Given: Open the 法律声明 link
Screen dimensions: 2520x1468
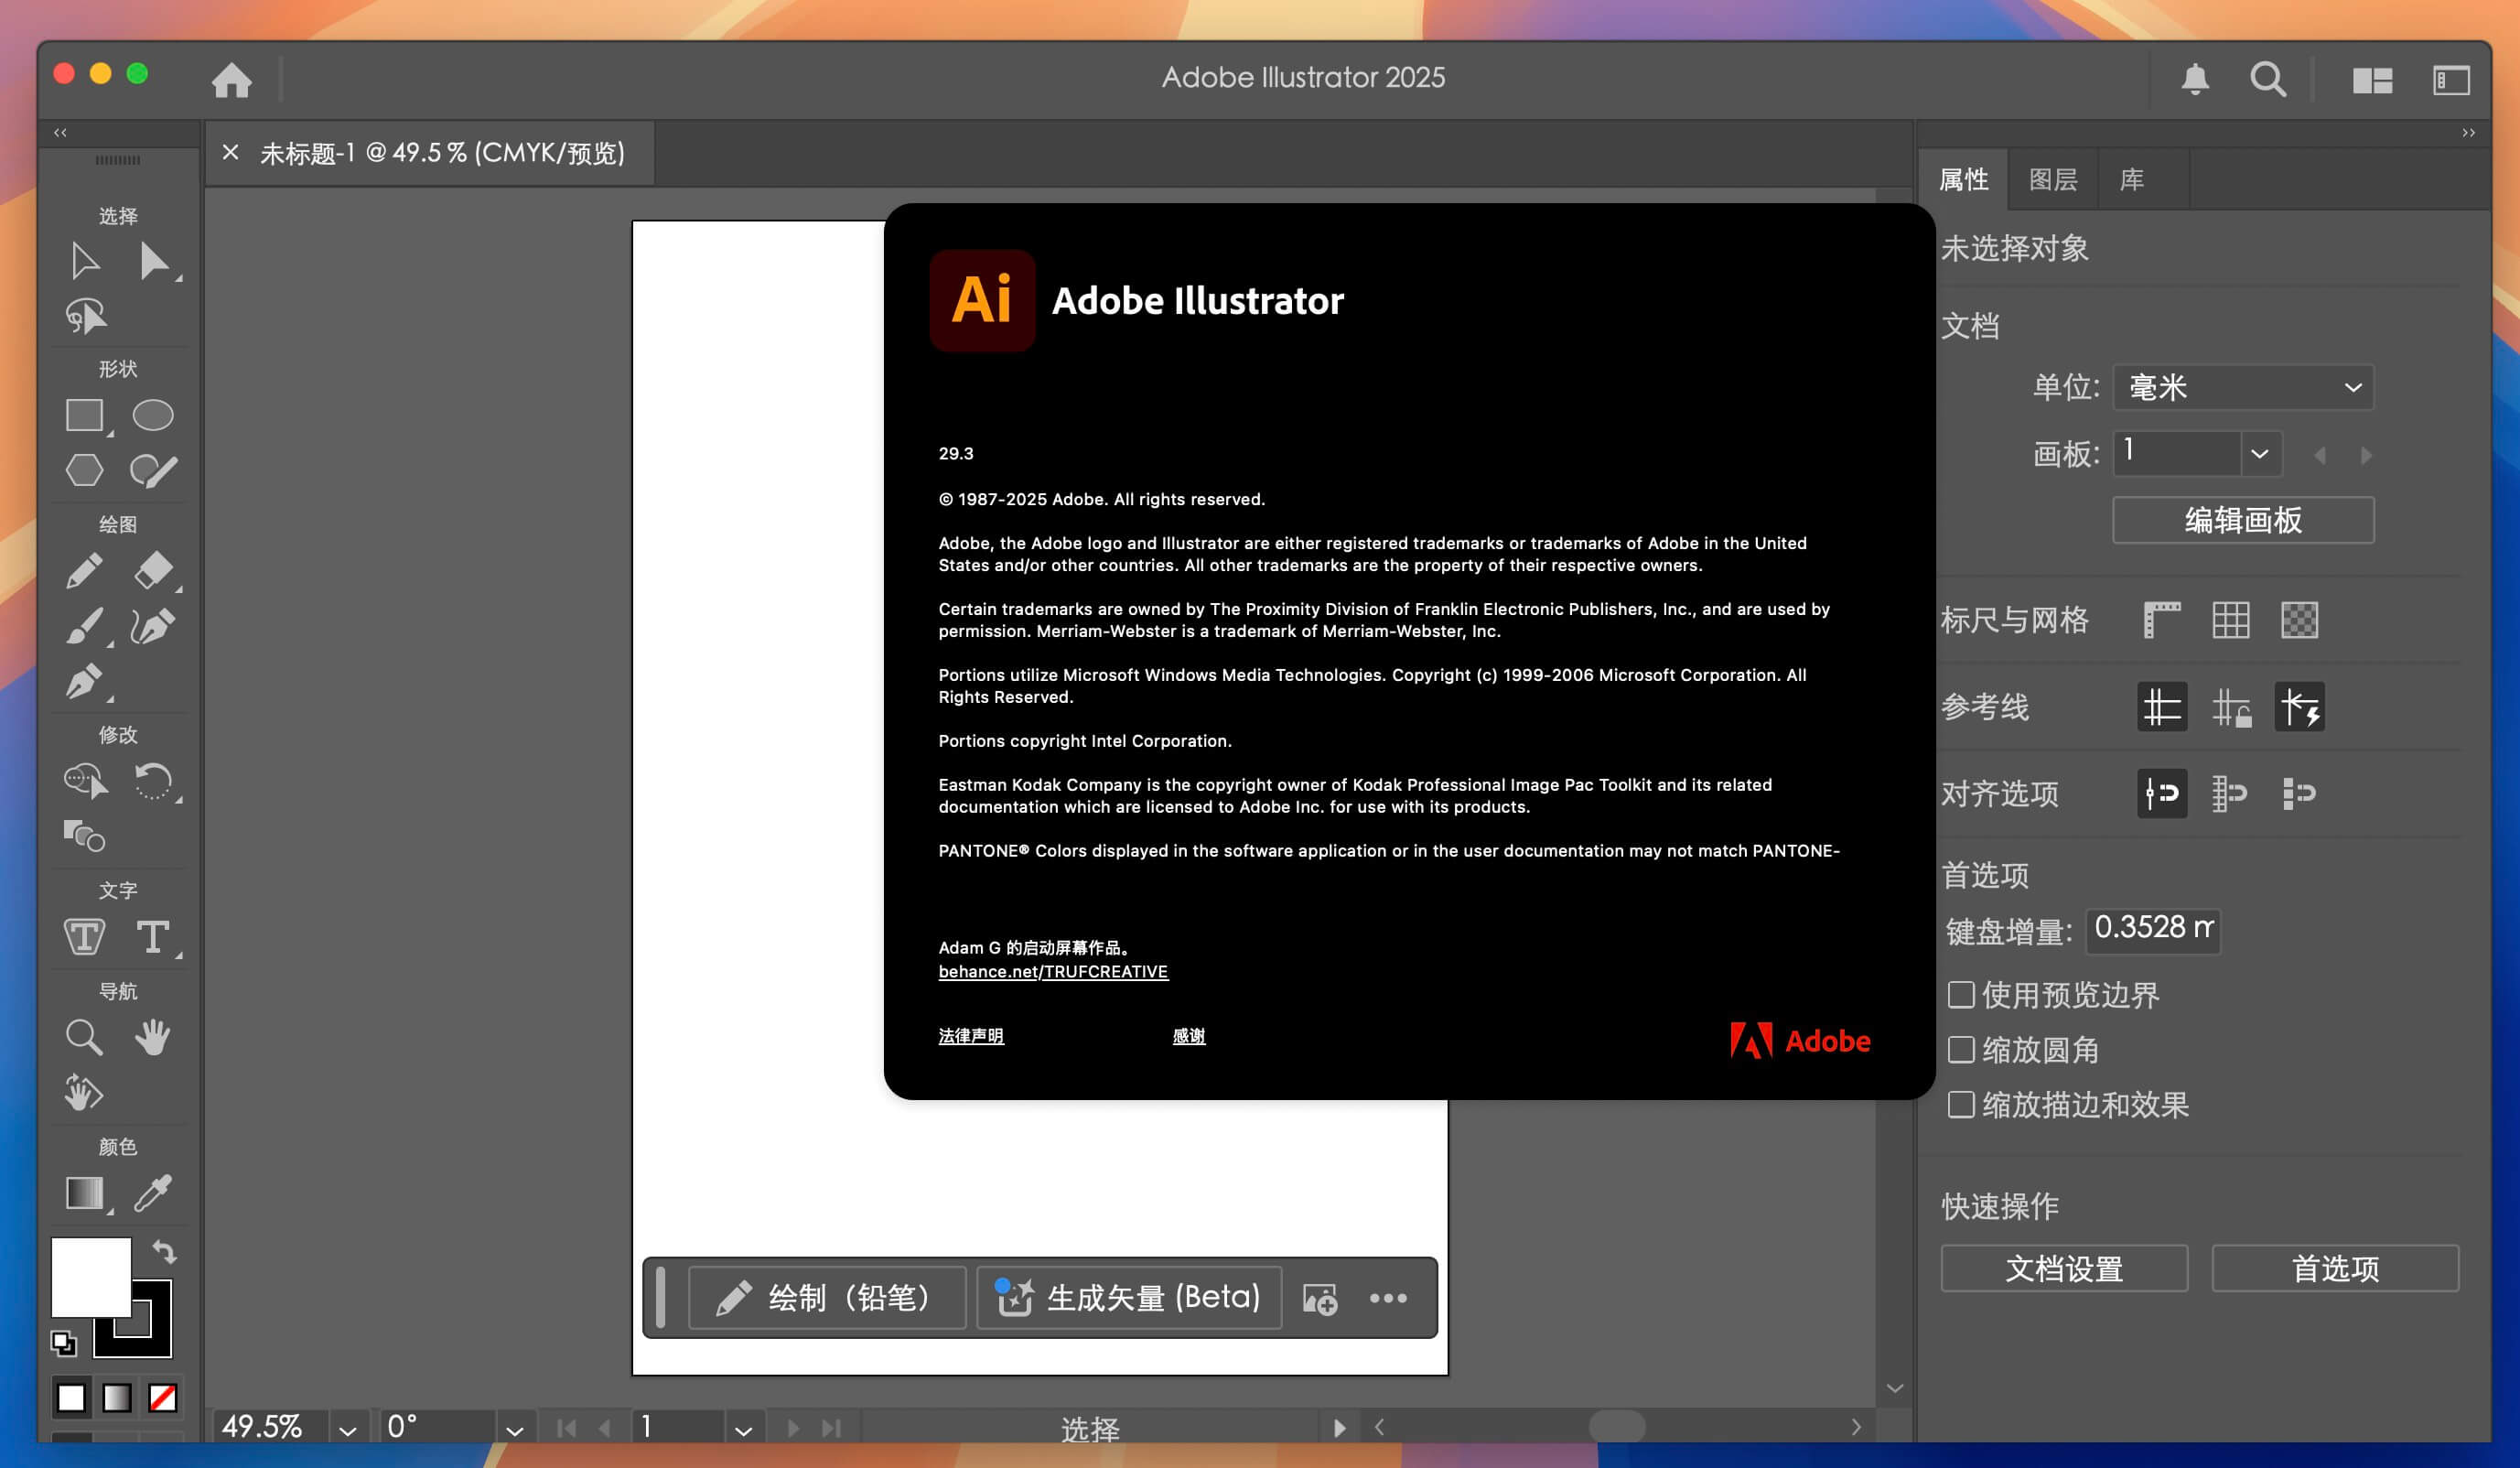Looking at the screenshot, I should tap(970, 1036).
